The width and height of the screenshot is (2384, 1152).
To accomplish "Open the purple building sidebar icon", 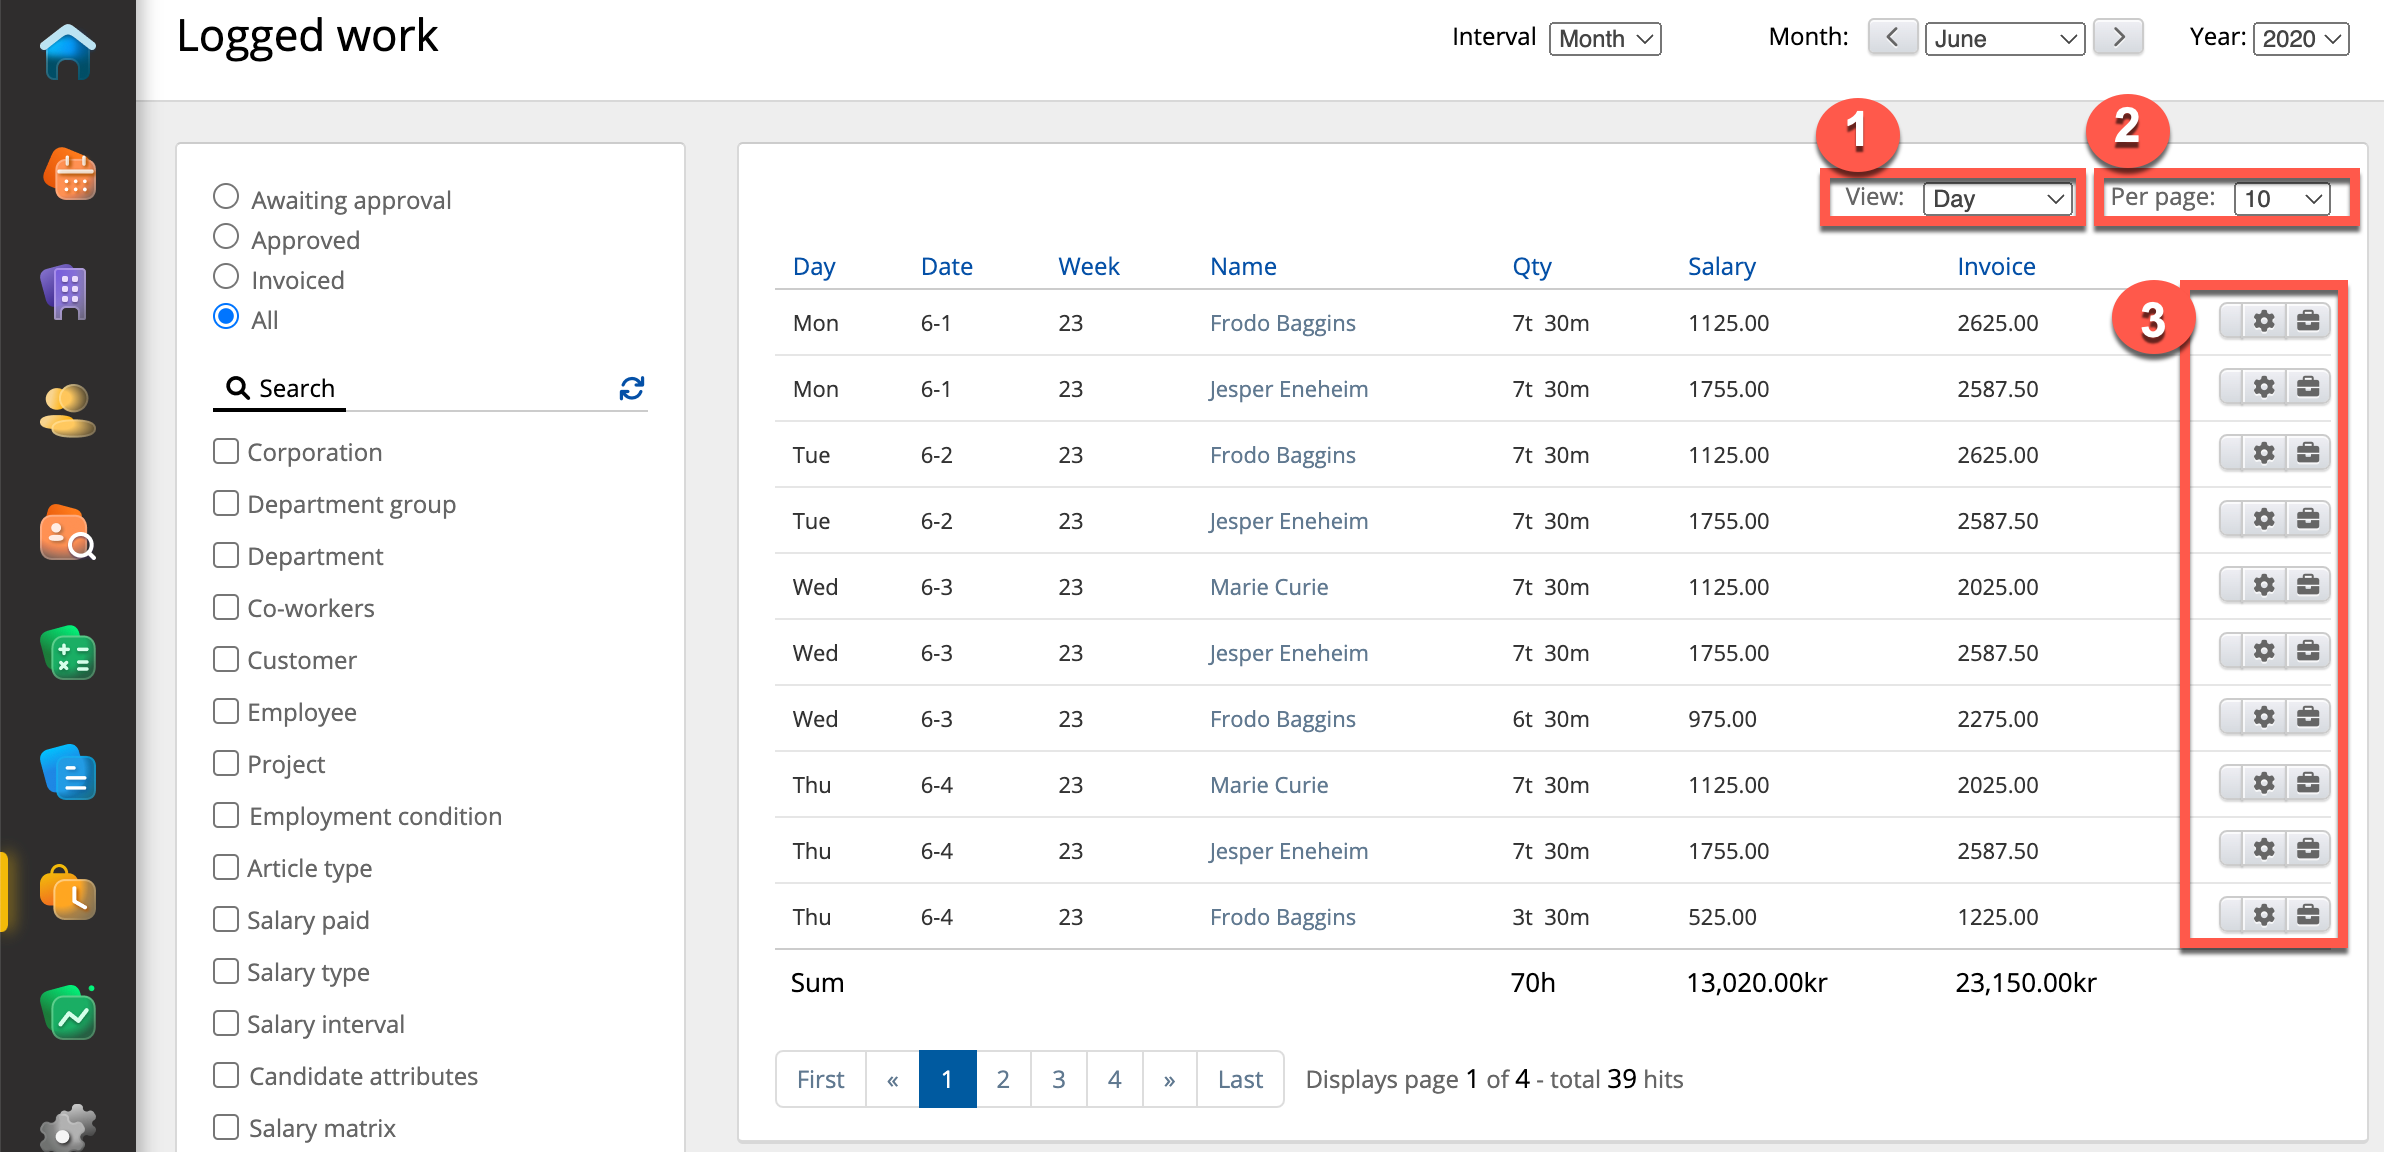I will click(66, 293).
